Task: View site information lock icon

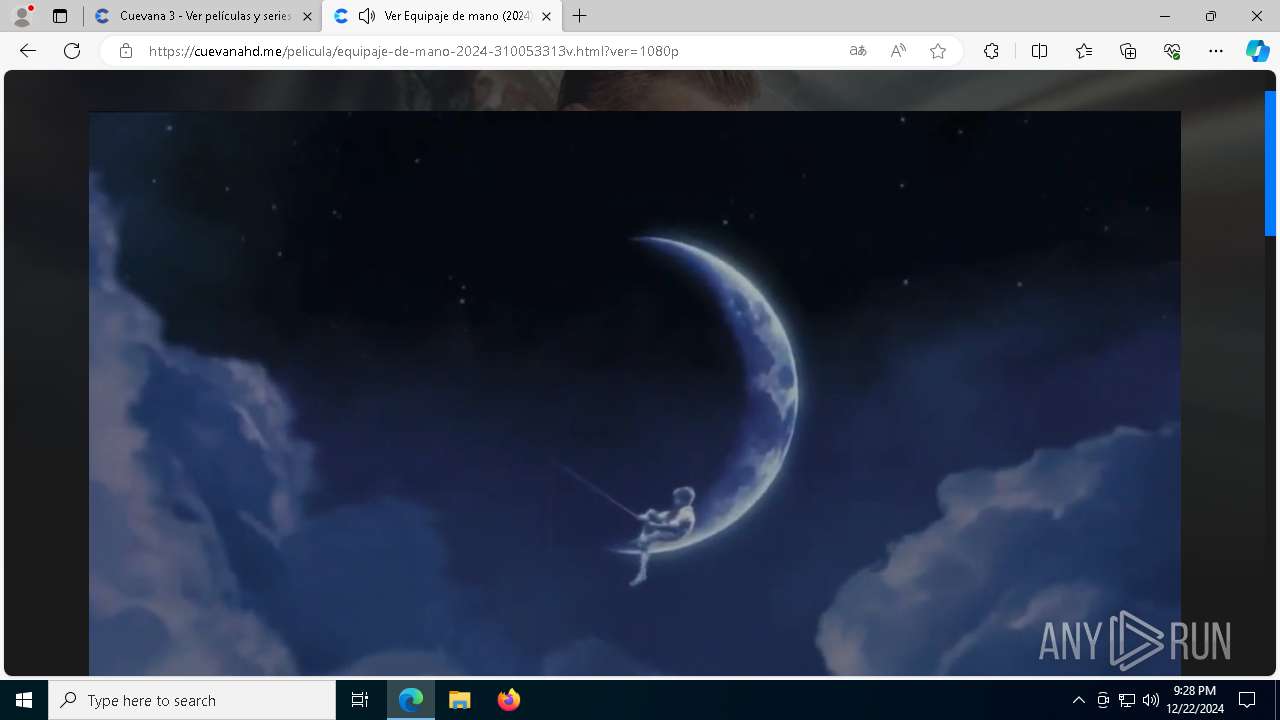Action: (126, 51)
